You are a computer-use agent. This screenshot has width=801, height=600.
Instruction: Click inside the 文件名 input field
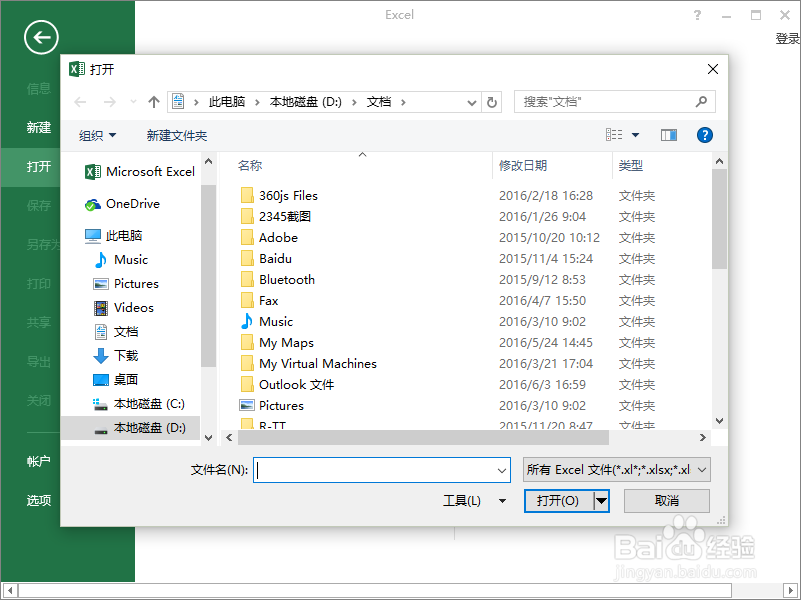[x=380, y=469]
